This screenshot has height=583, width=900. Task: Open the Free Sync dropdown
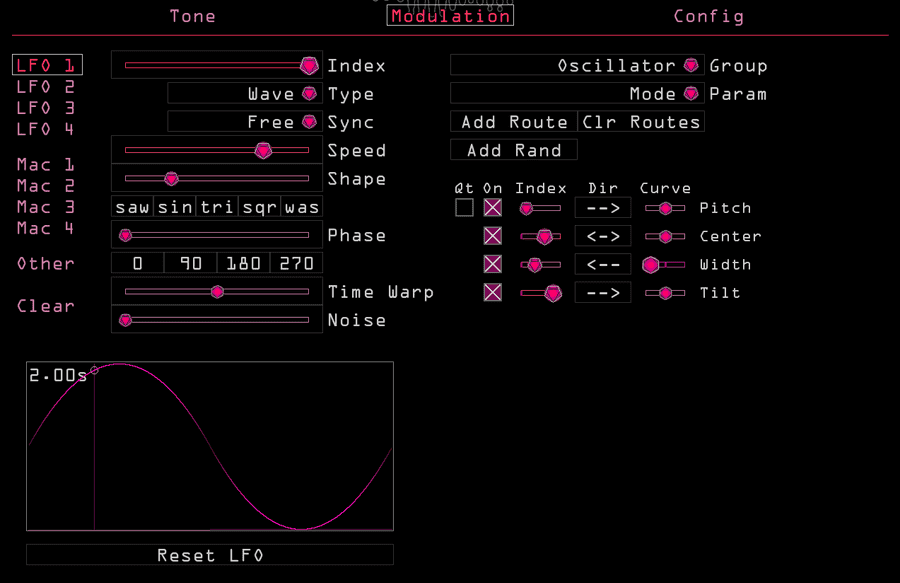click(x=245, y=122)
